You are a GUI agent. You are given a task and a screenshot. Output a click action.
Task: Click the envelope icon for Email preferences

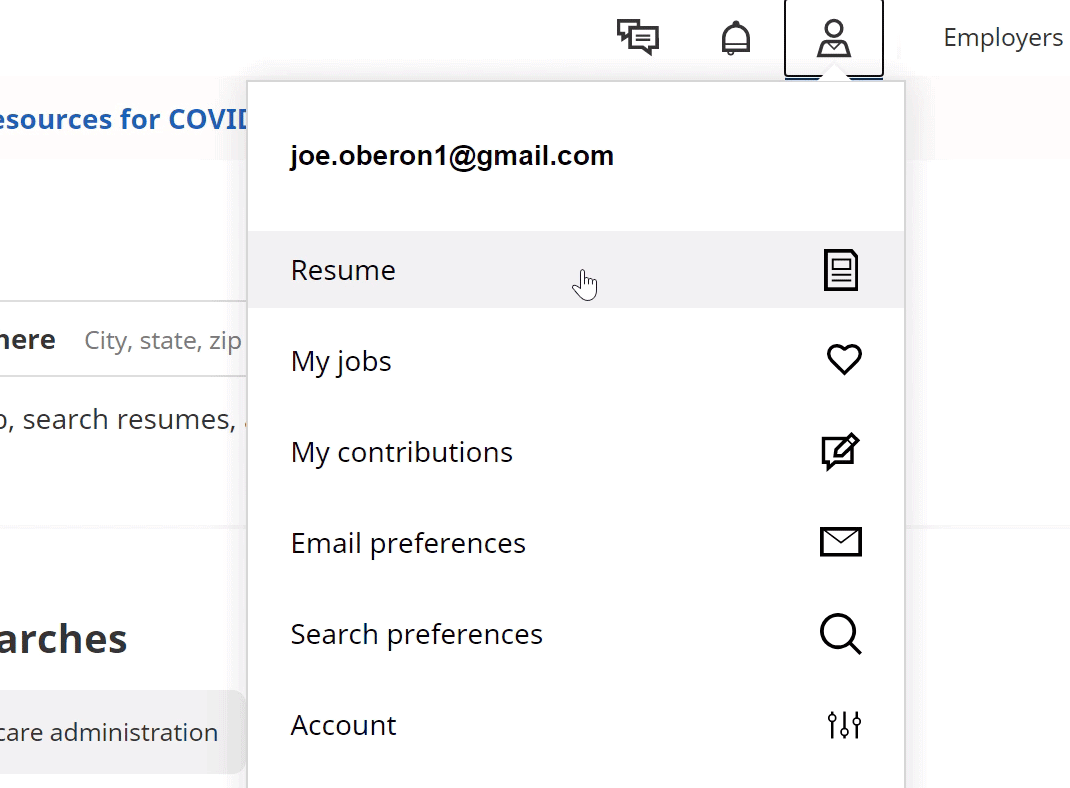point(841,542)
